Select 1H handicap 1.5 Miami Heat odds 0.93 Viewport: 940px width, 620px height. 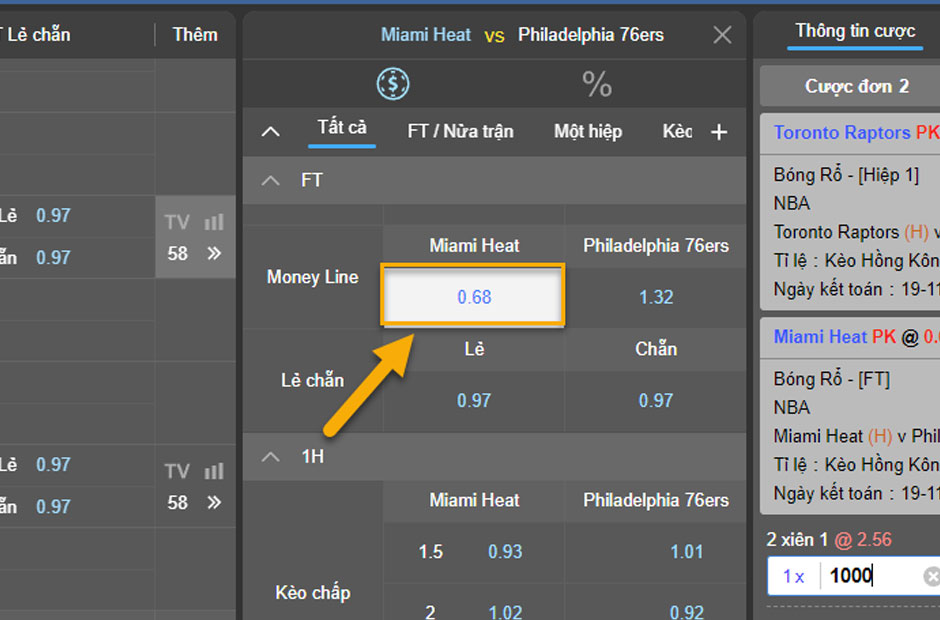505,552
